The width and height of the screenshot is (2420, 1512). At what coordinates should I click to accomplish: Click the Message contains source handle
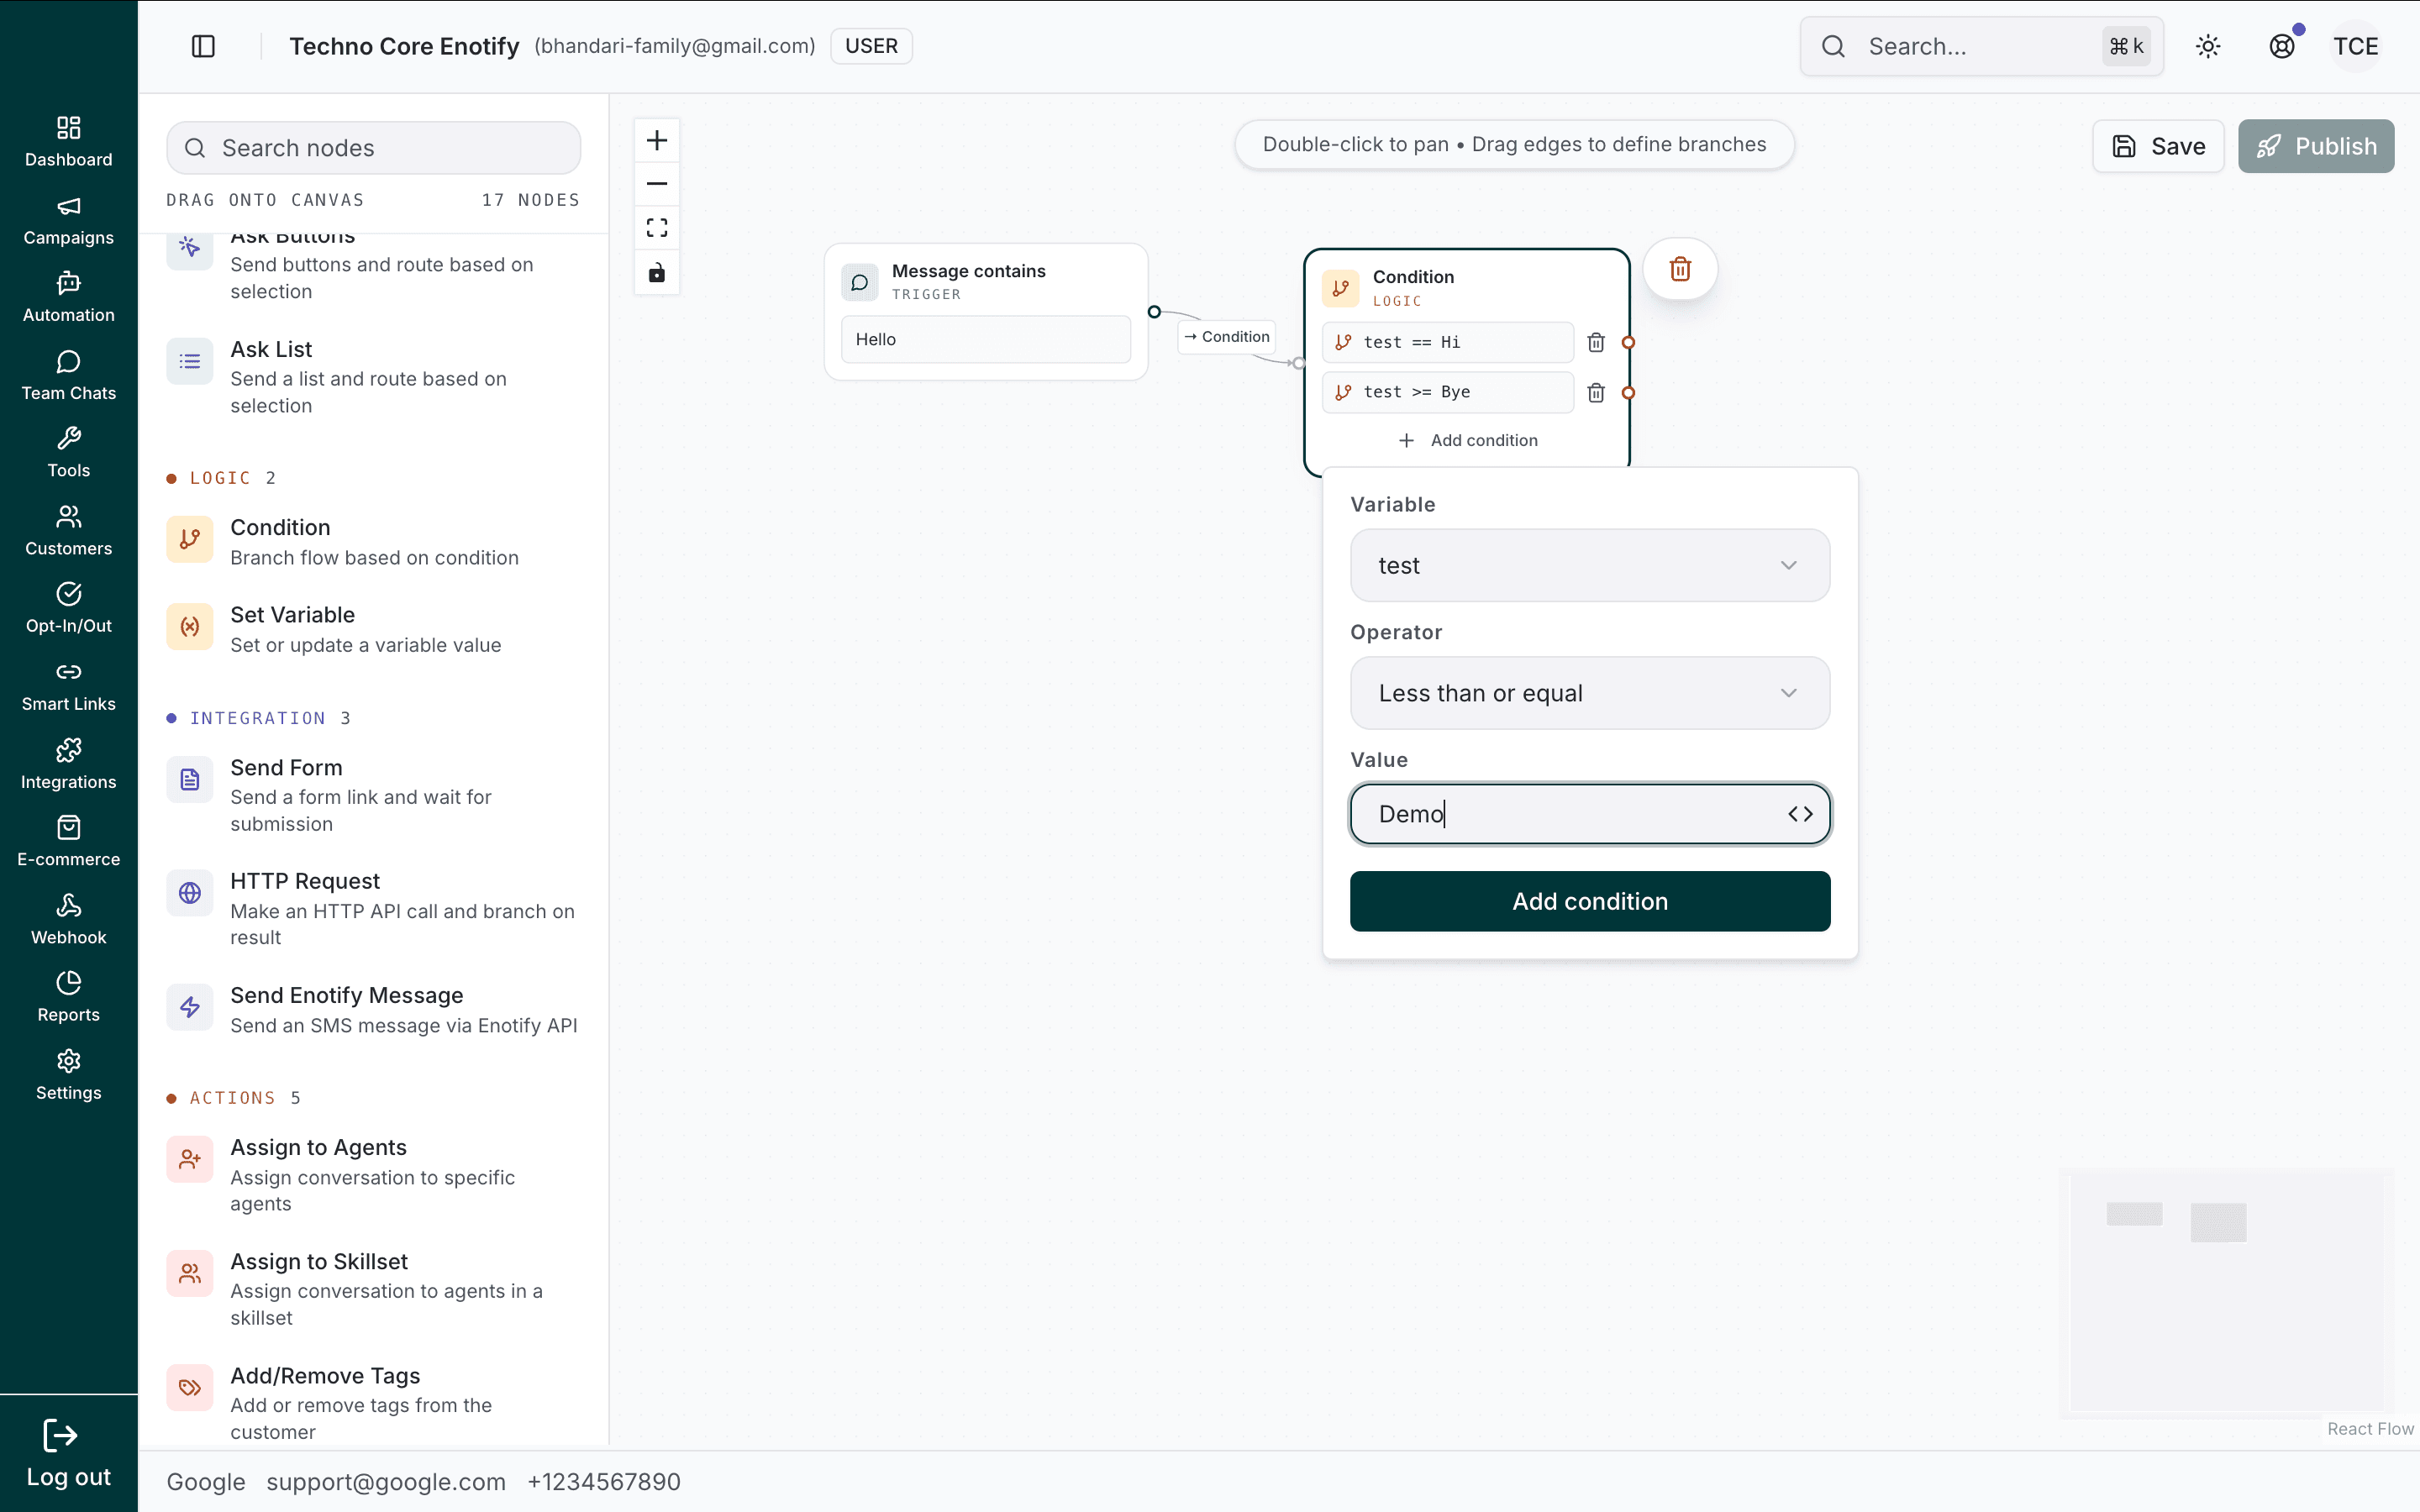click(x=1154, y=312)
